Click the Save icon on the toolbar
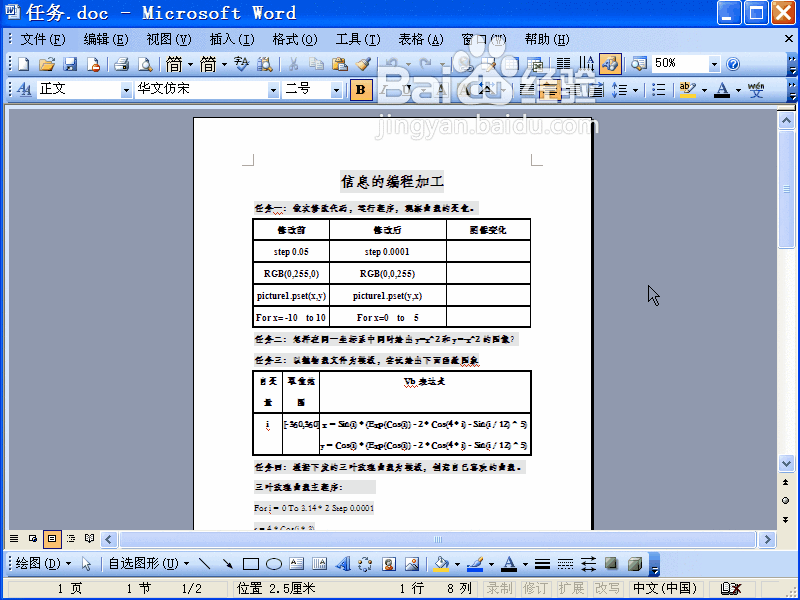This screenshot has height=600, width=800. tap(71, 63)
